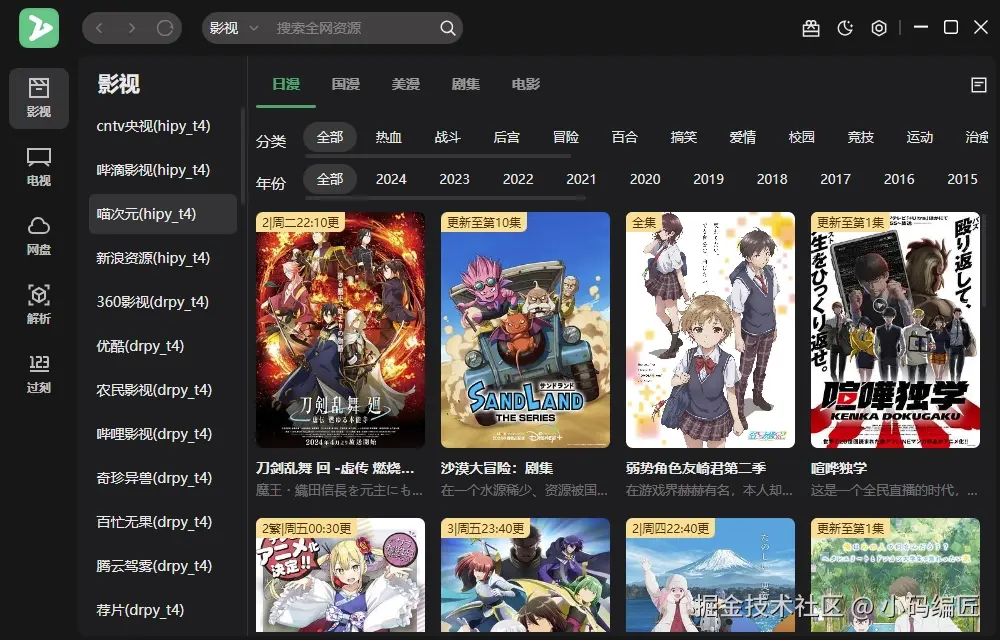The height and width of the screenshot is (640, 1000).
Task: Toggle dark mode moon icon
Action: pos(845,28)
